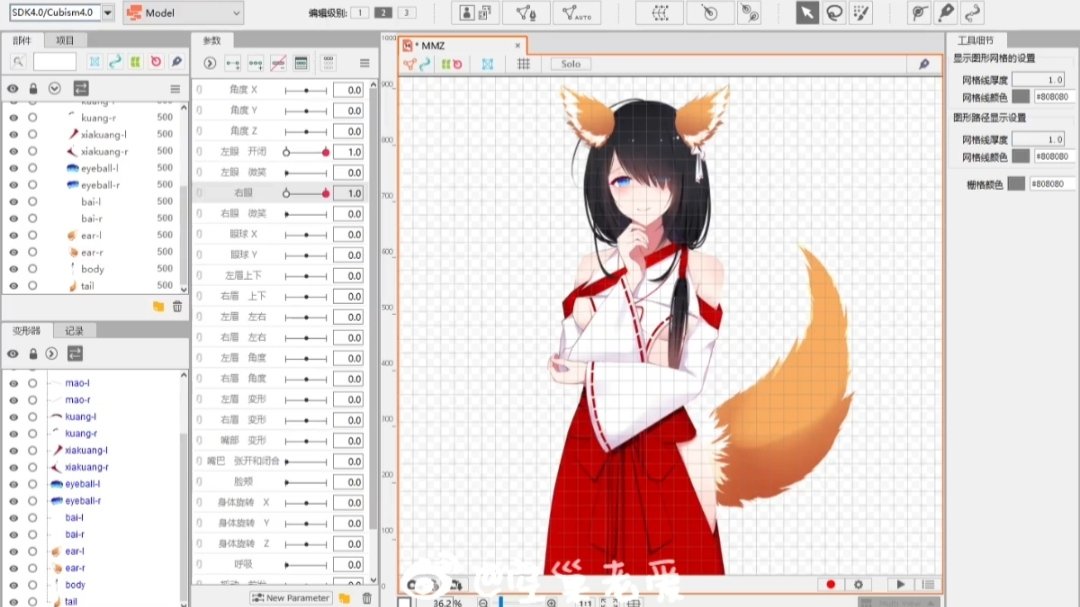Viewport: 1080px width, 607px height.
Task: Select edit level 1
Action: point(360,12)
